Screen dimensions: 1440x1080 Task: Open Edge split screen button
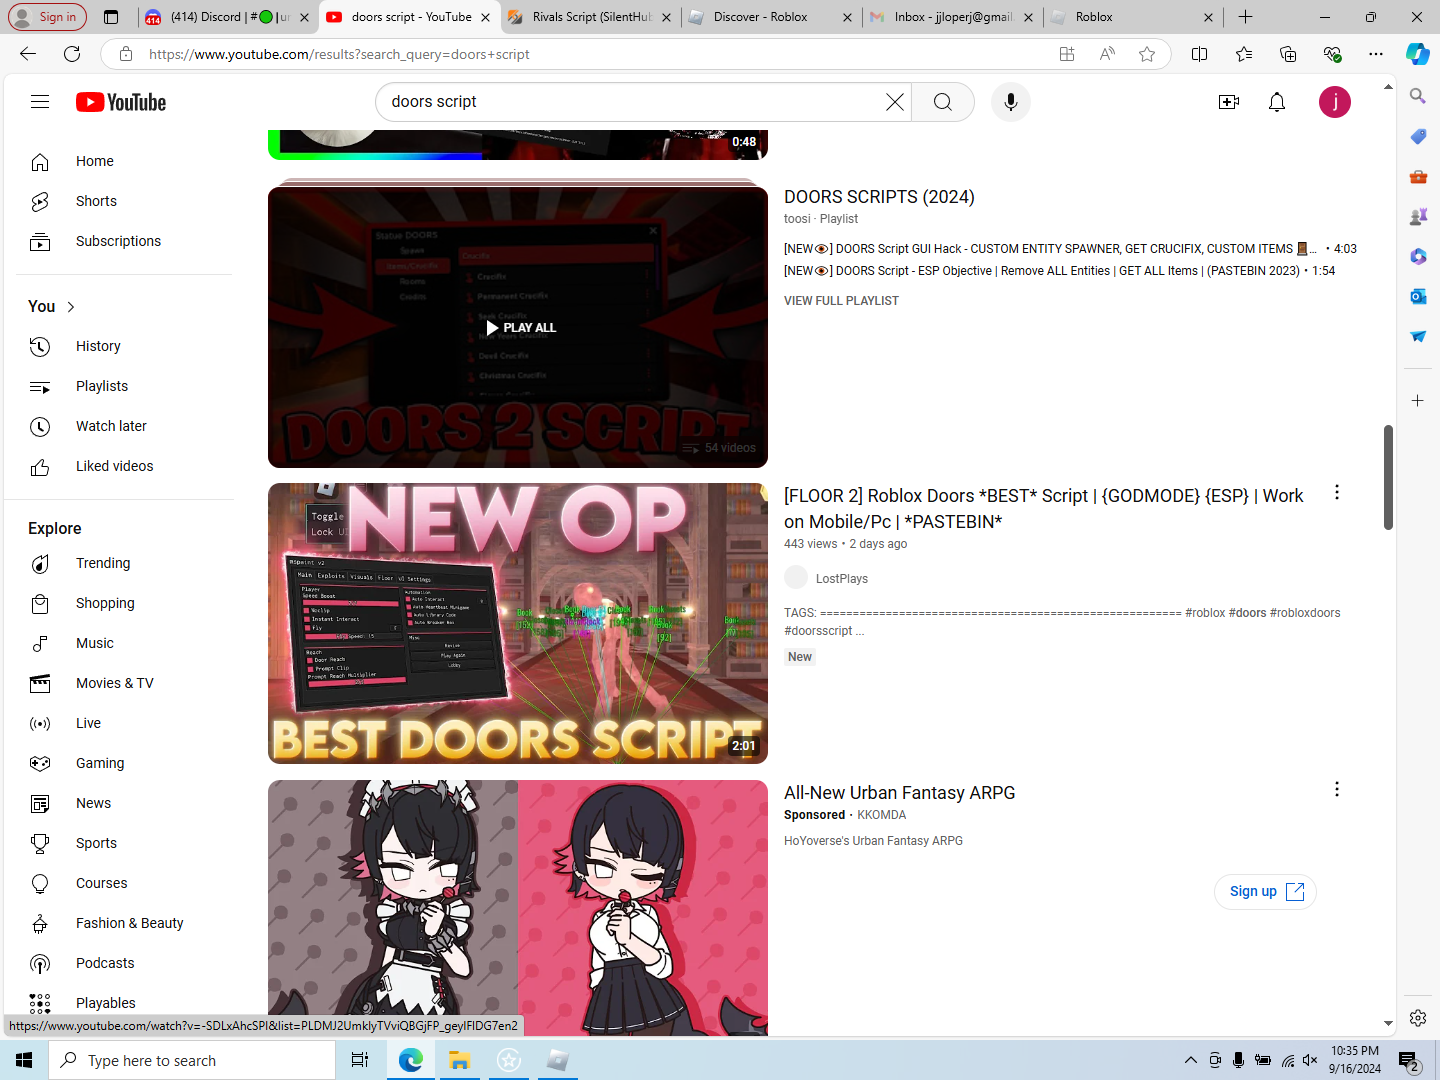[x=1200, y=54]
